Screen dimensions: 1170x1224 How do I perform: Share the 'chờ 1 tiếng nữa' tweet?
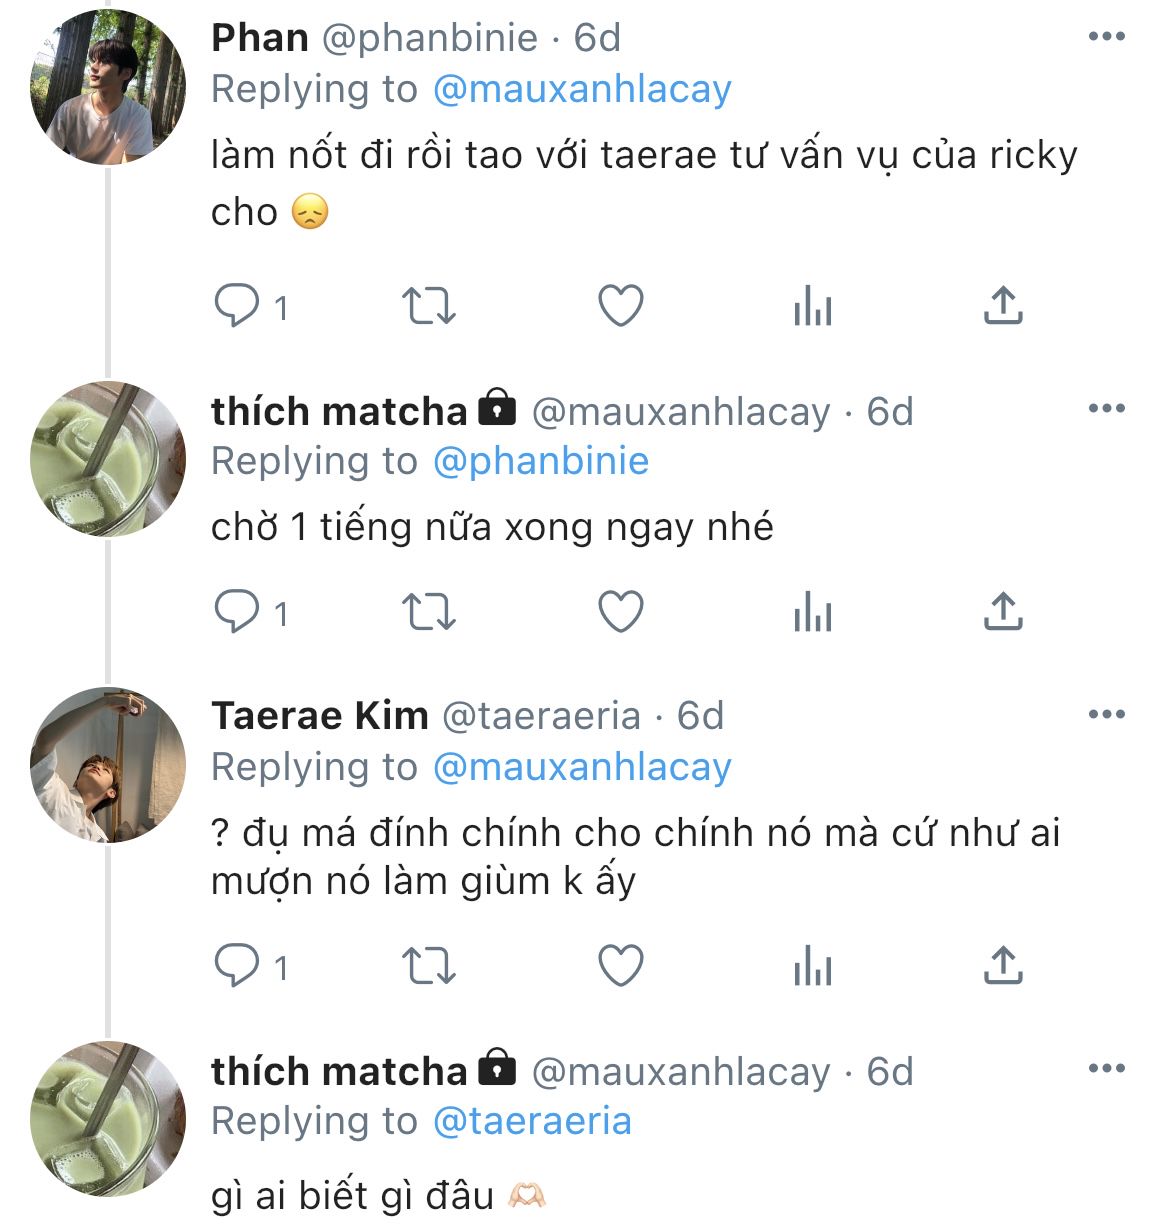point(1003,612)
